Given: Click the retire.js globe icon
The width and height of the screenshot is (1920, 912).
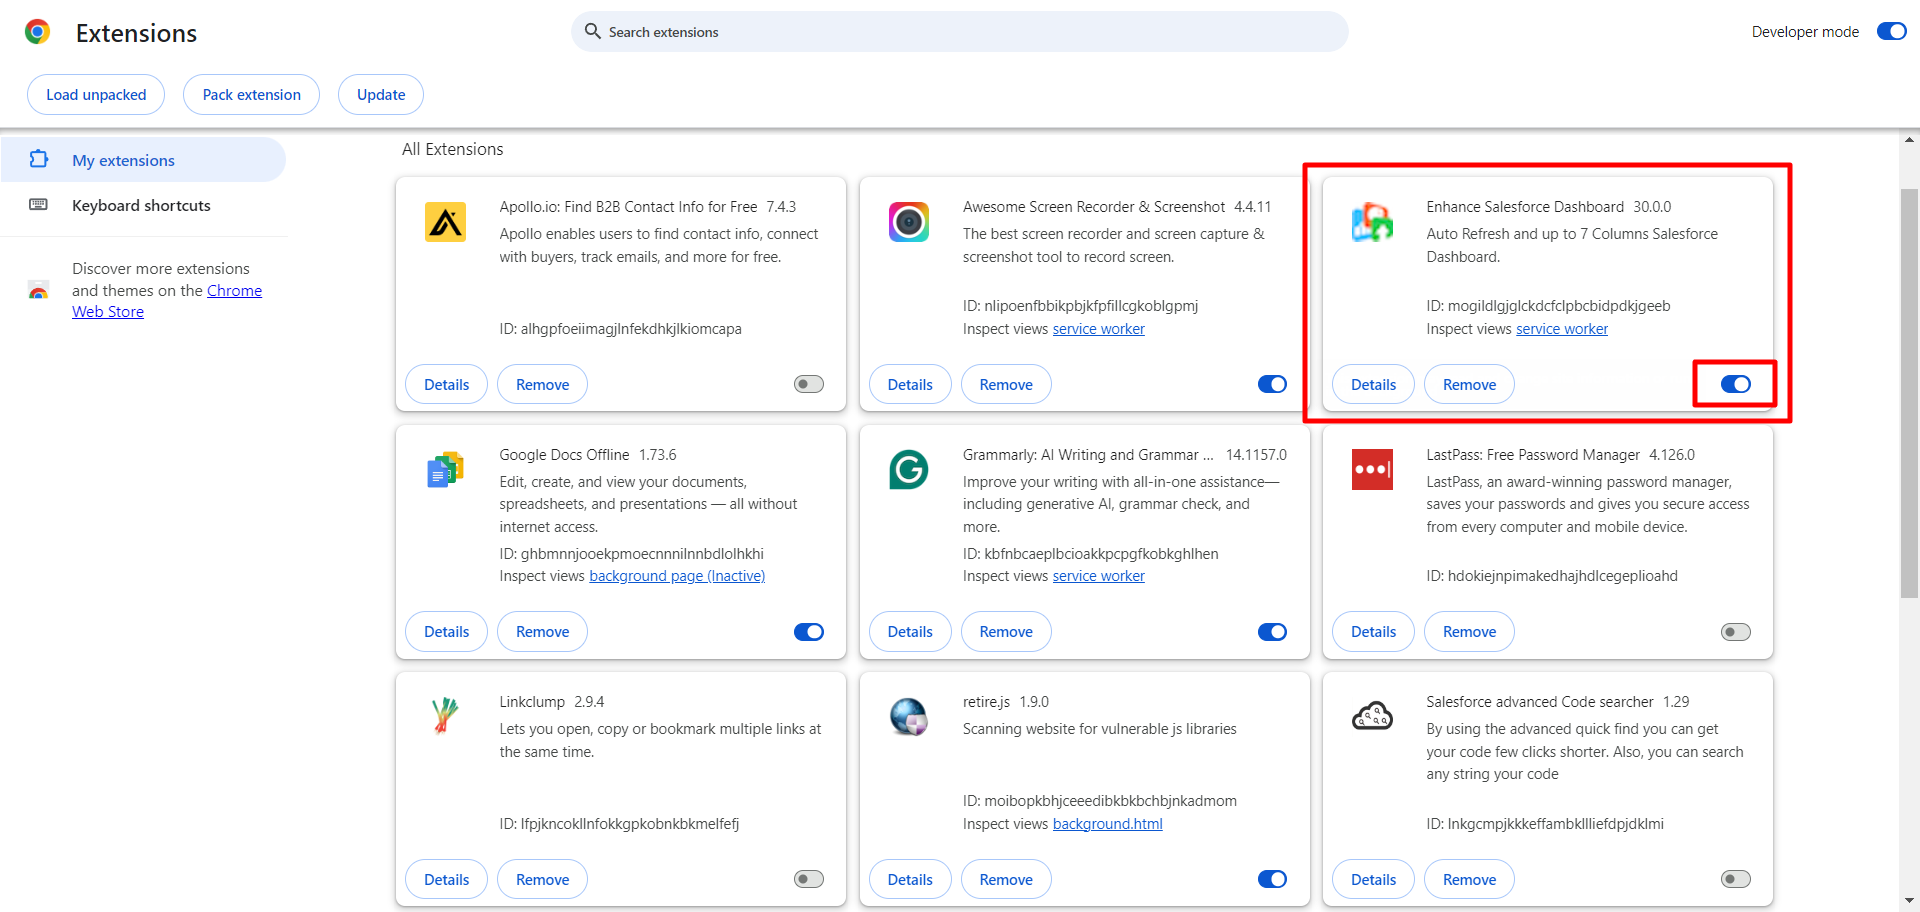Looking at the screenshot, I should point(909,716).
